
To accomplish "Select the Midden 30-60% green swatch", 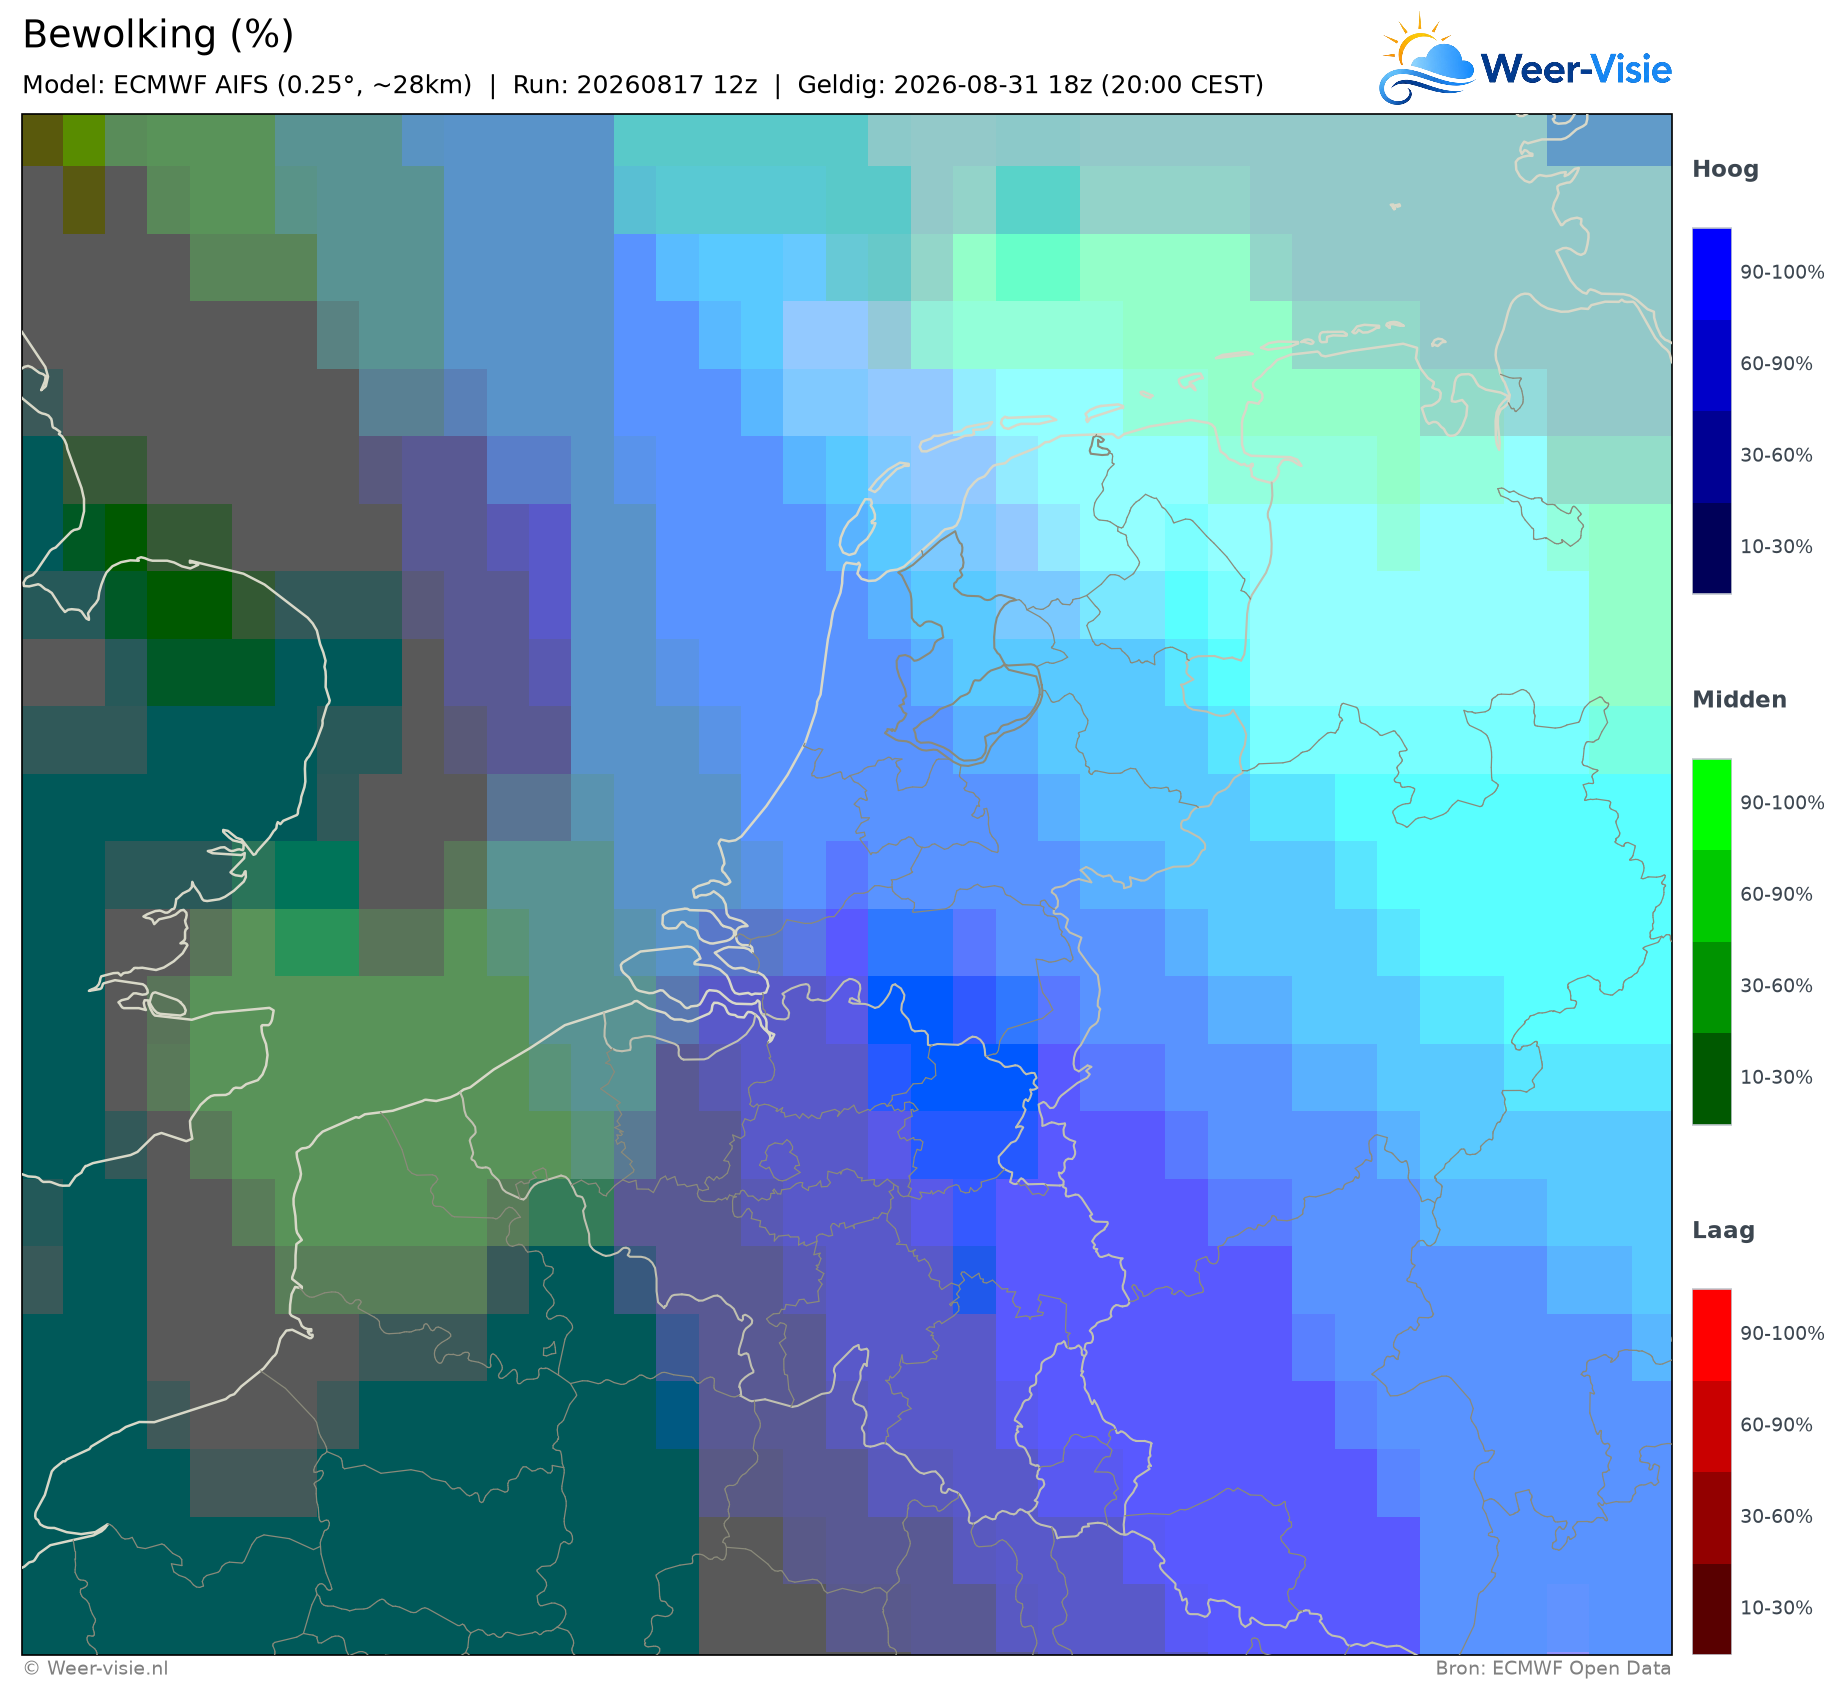I will [x=1711, y=988].
